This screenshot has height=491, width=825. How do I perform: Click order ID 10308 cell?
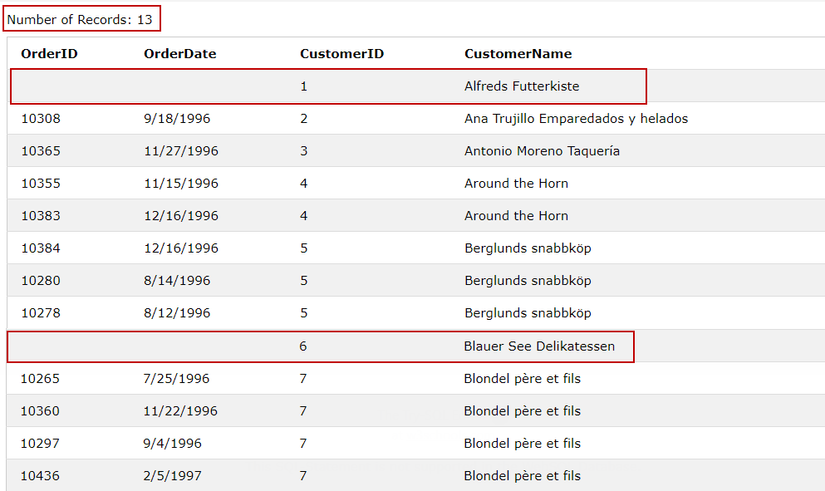(x=41, y=119)
